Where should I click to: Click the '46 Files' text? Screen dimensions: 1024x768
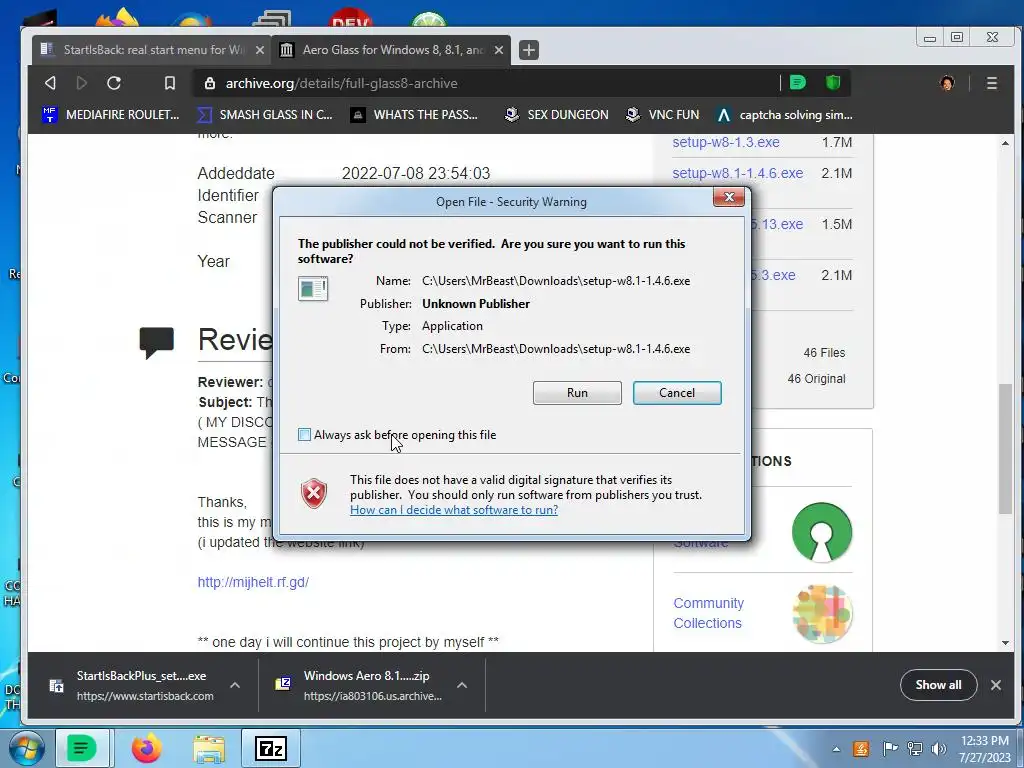coord(824,353)
